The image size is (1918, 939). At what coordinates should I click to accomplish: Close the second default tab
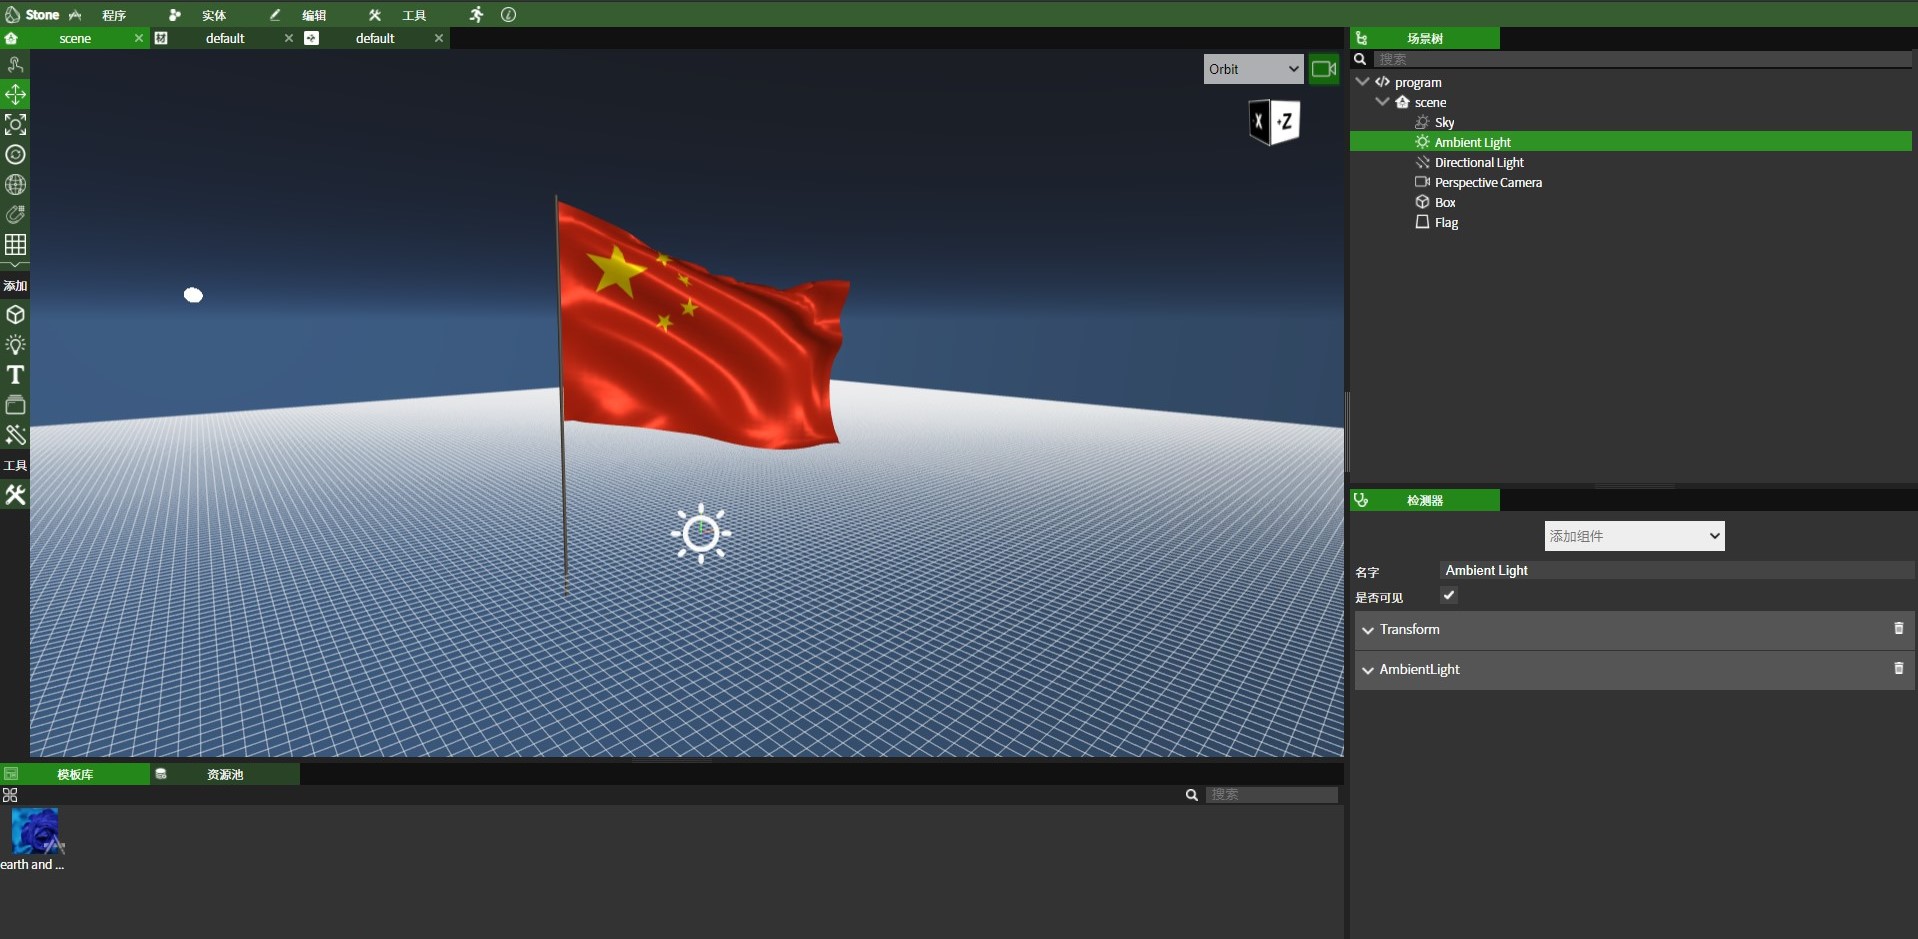(x=439, y=38)
